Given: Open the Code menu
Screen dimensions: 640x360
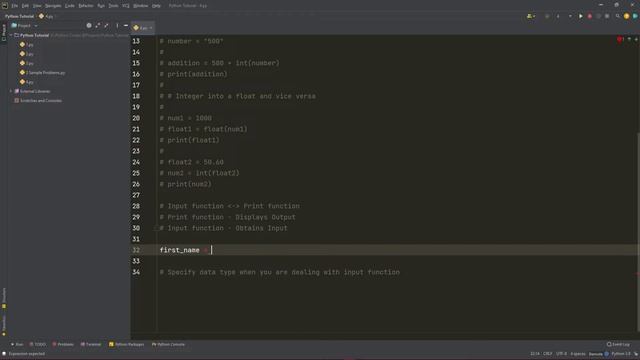Looking at the screenshot, I should click(x=70, y=6).
